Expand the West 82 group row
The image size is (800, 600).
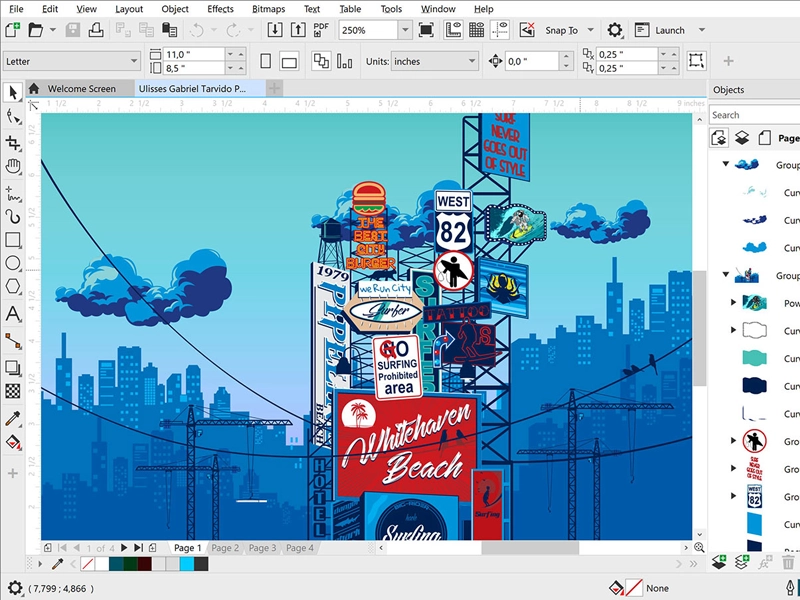click(734, 496)
